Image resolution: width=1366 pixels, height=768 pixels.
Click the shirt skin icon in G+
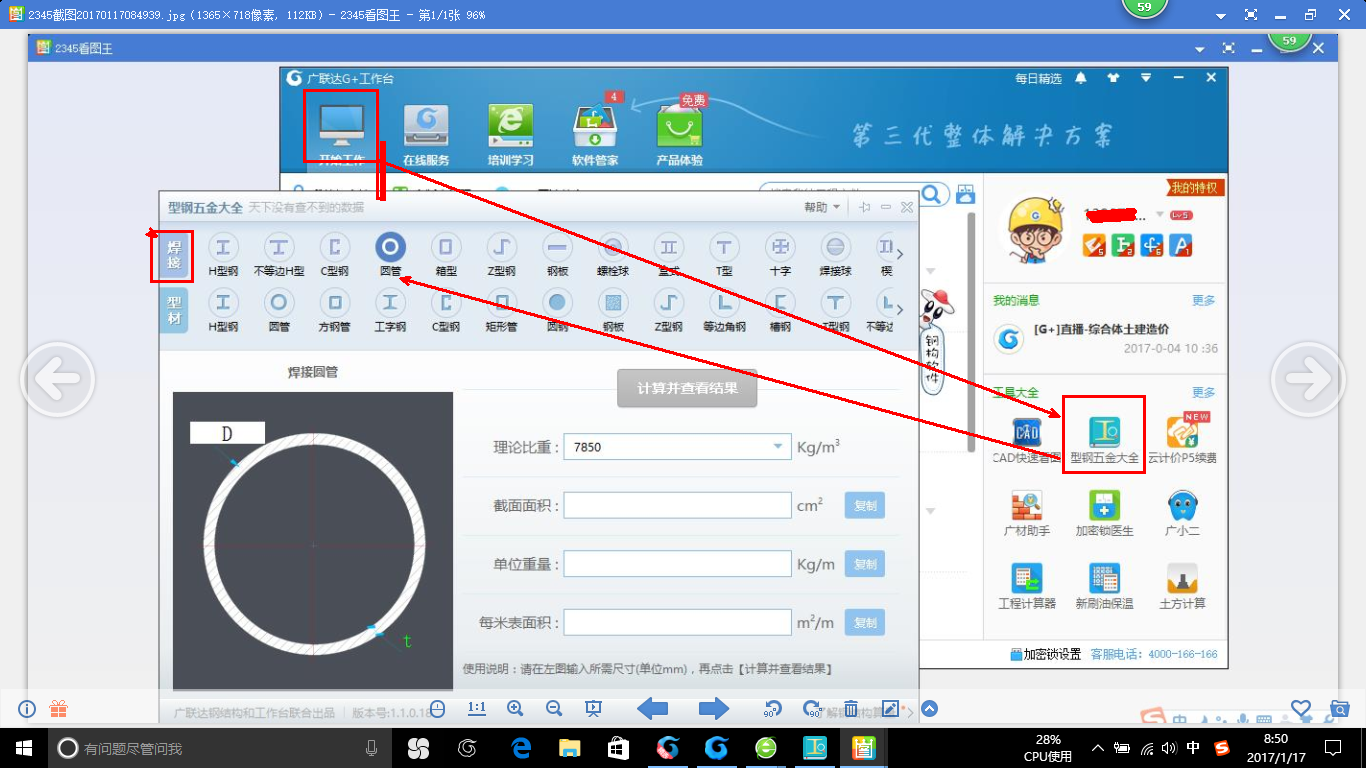coord(1113,78)
